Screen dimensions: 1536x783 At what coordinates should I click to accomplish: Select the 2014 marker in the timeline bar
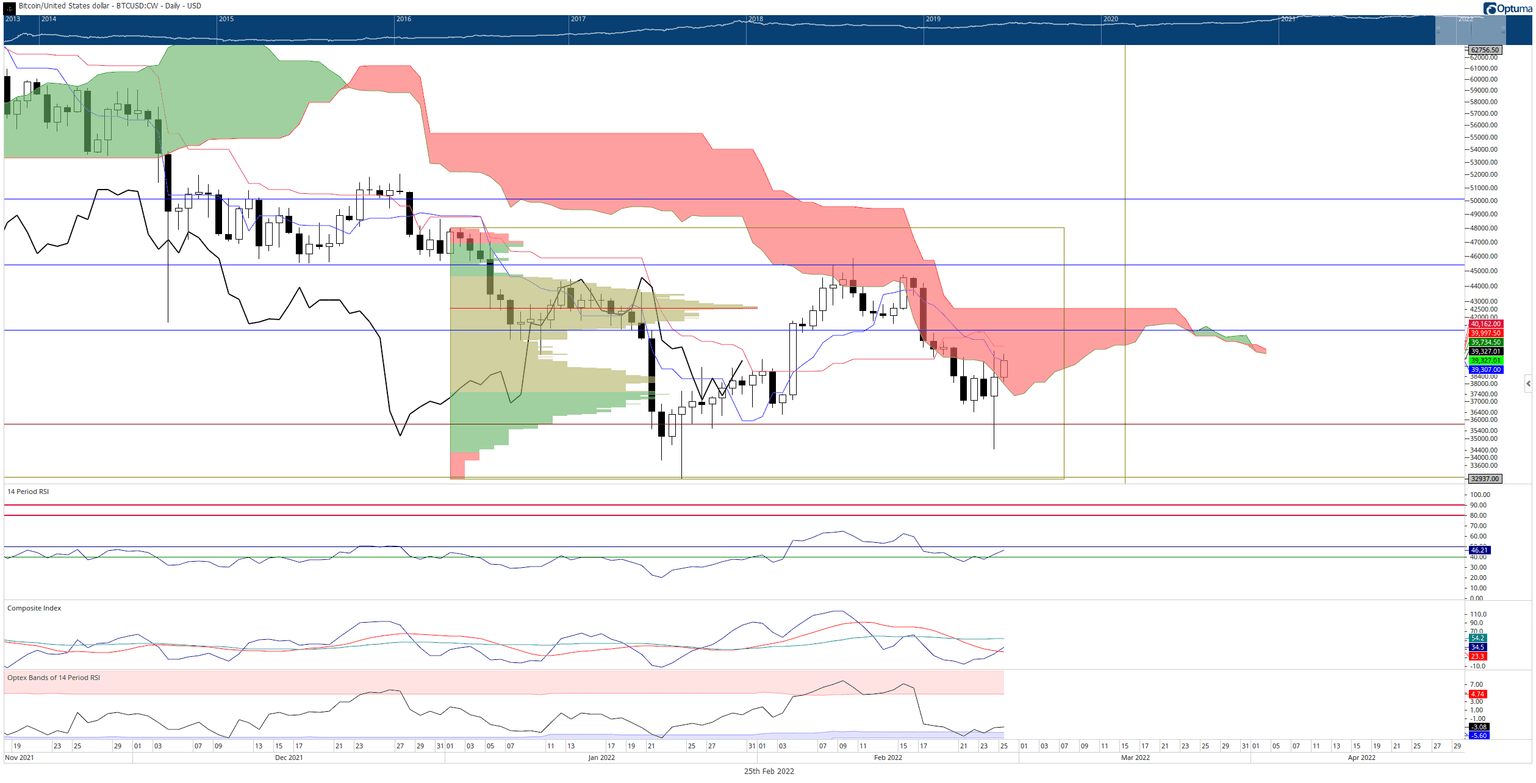coord(50,19)
